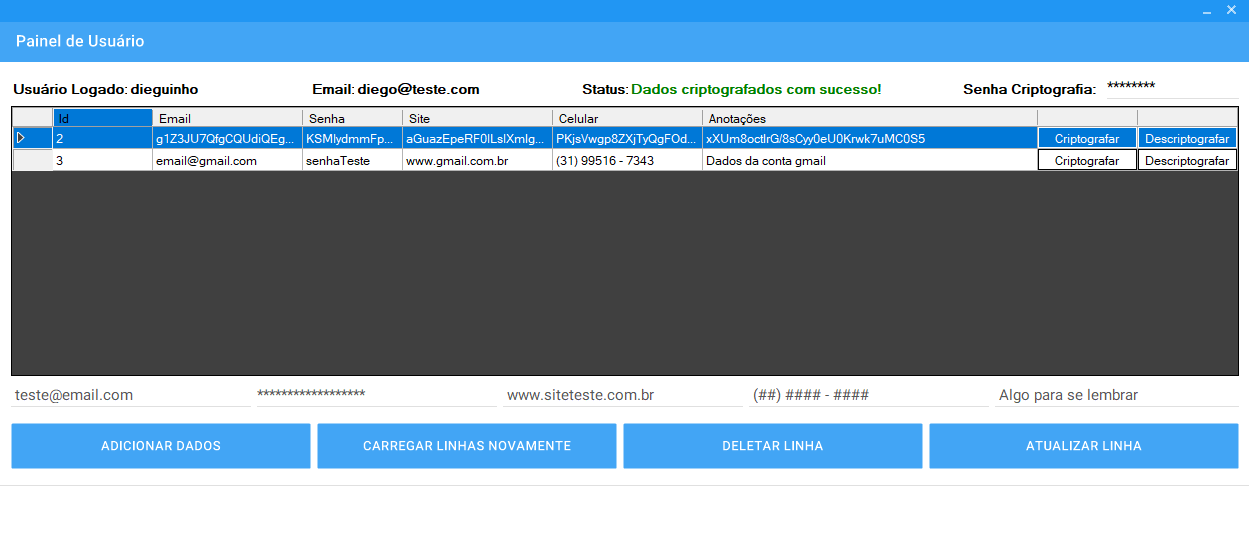Minimize the Painel de Usuário window
The height and width of the screenshot is (540, 1249).
click(1207, 10)
